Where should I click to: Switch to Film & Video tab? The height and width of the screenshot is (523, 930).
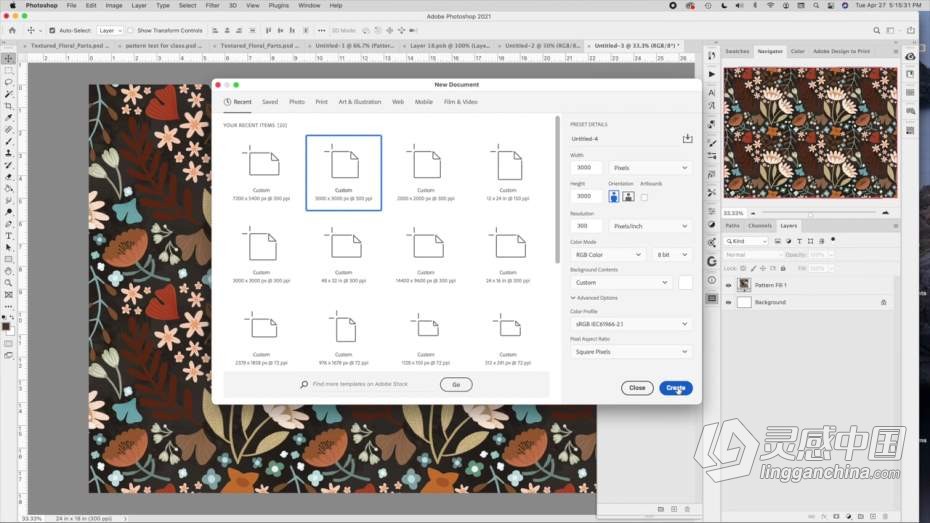coord(460,102)
